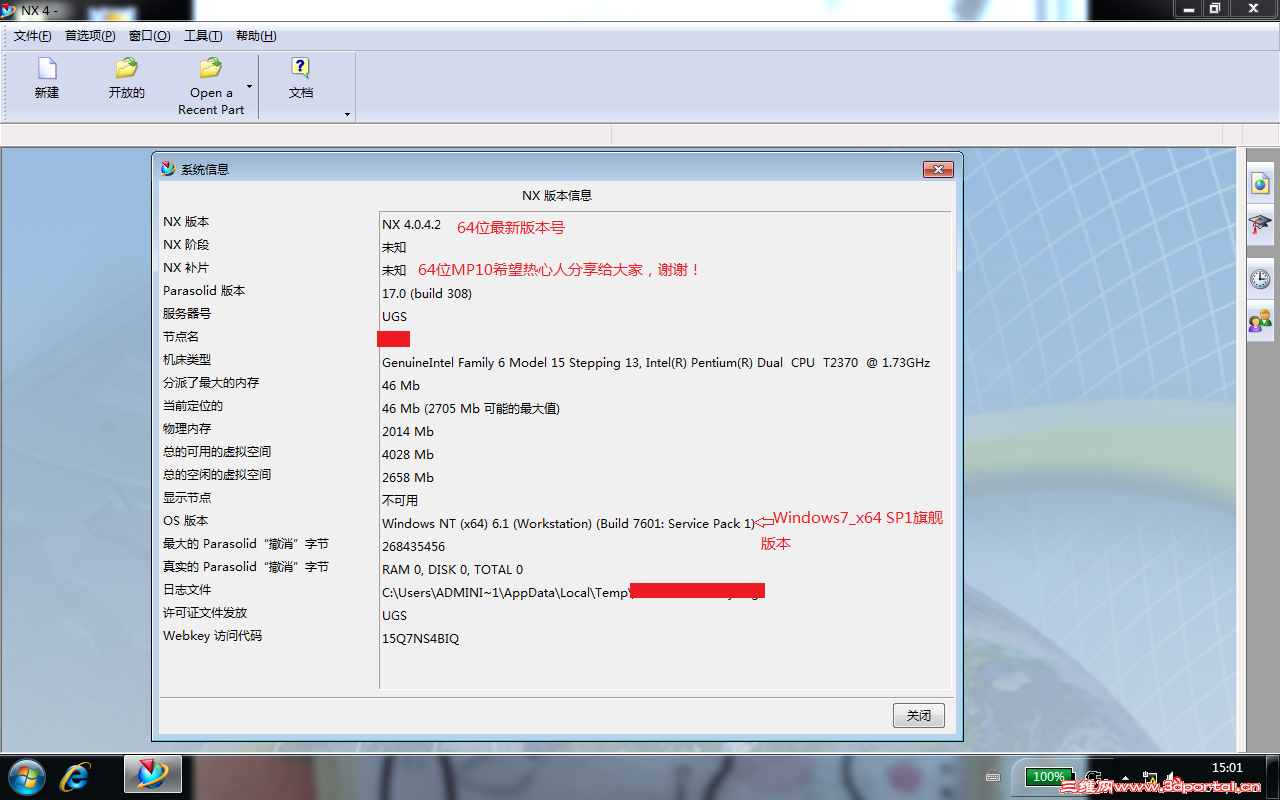1280x800 pixels.
Task: Click the 日志文件 label
Action: (187, 590)
